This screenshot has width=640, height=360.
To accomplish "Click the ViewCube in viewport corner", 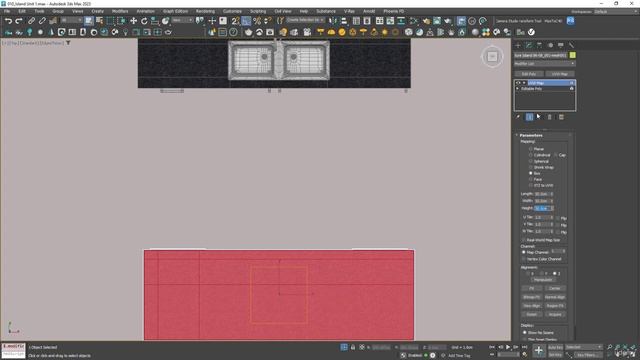I will click(492, 56).
